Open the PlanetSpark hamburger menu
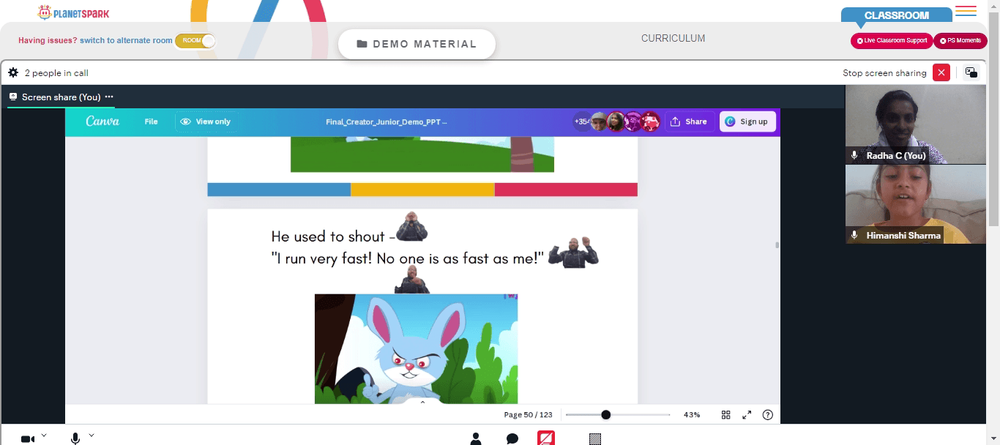The height and width of the screenshot is (445, 1000). pyautogui.click(x=966, y=11)
